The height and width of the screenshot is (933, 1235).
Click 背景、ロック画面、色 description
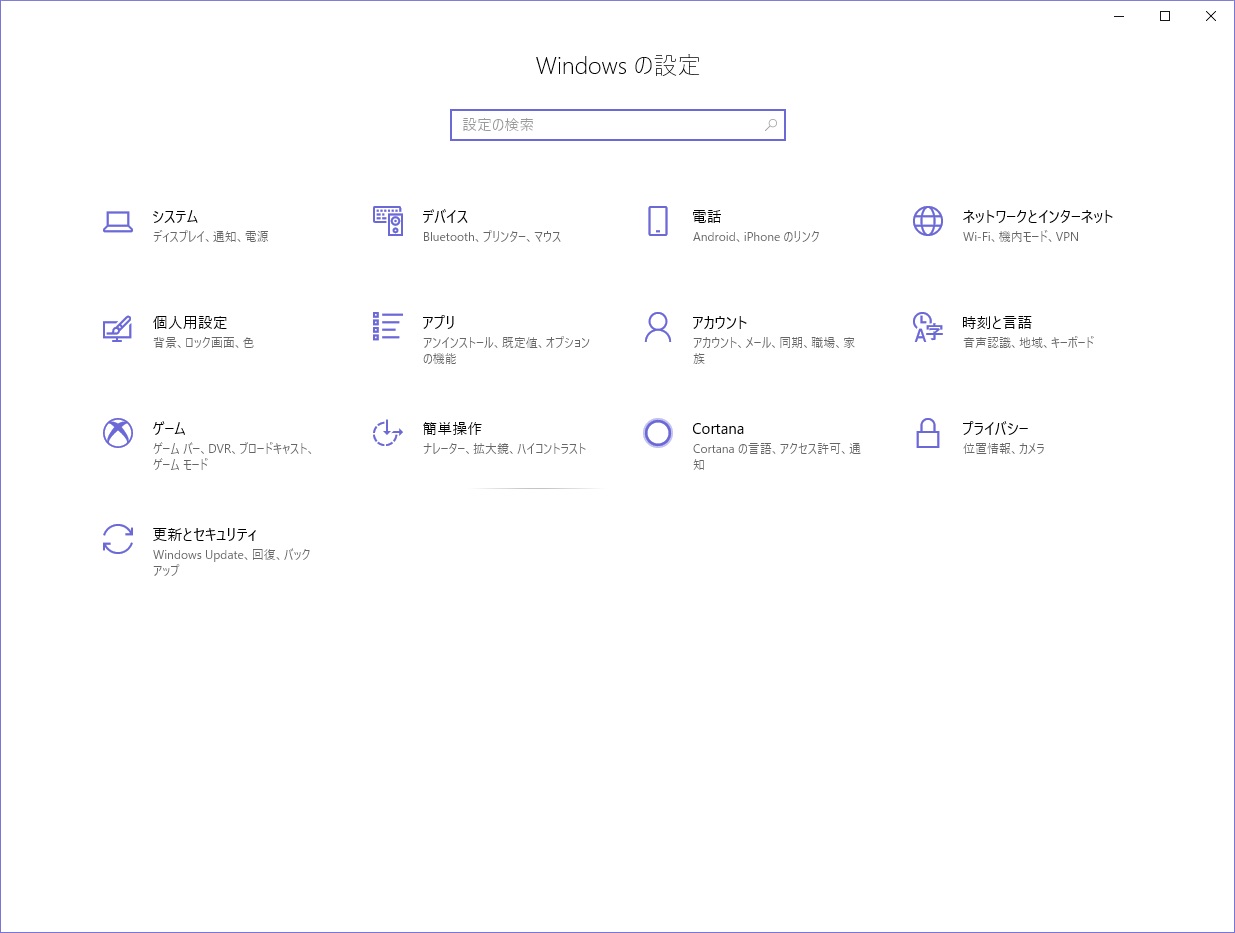[x=203, y=343]
